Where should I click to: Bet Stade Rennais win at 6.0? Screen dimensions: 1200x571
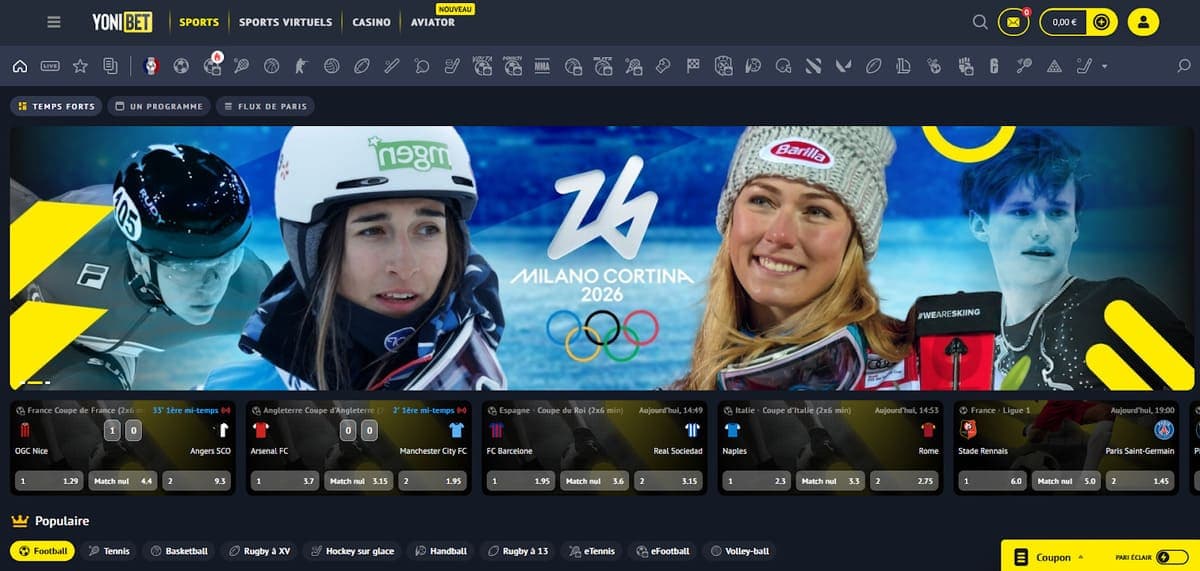993,481
